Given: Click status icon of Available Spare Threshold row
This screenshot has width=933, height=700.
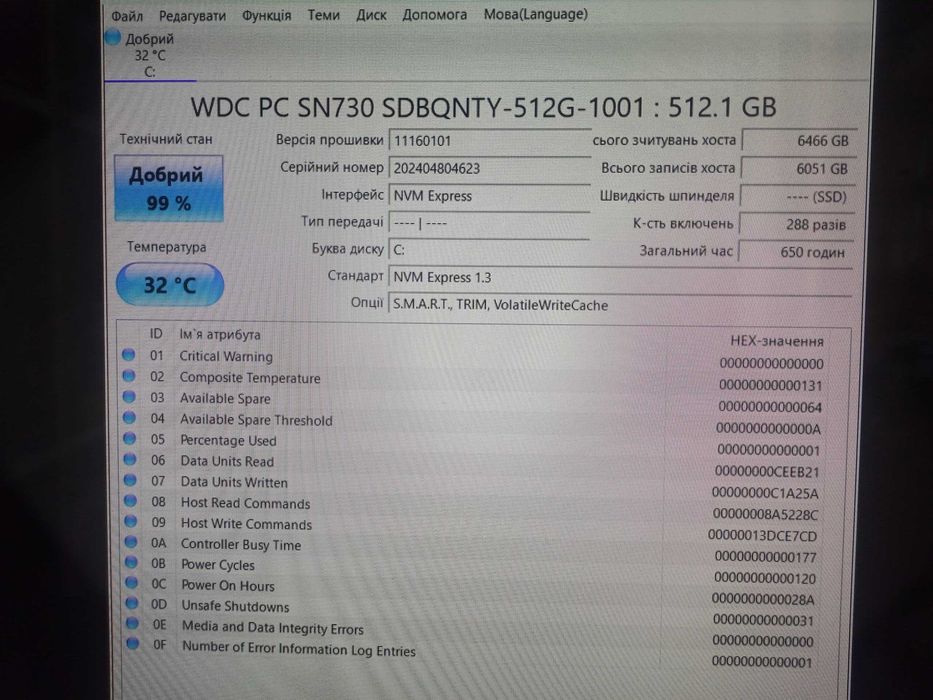Looking at the screenshot, I should (129, 417).
